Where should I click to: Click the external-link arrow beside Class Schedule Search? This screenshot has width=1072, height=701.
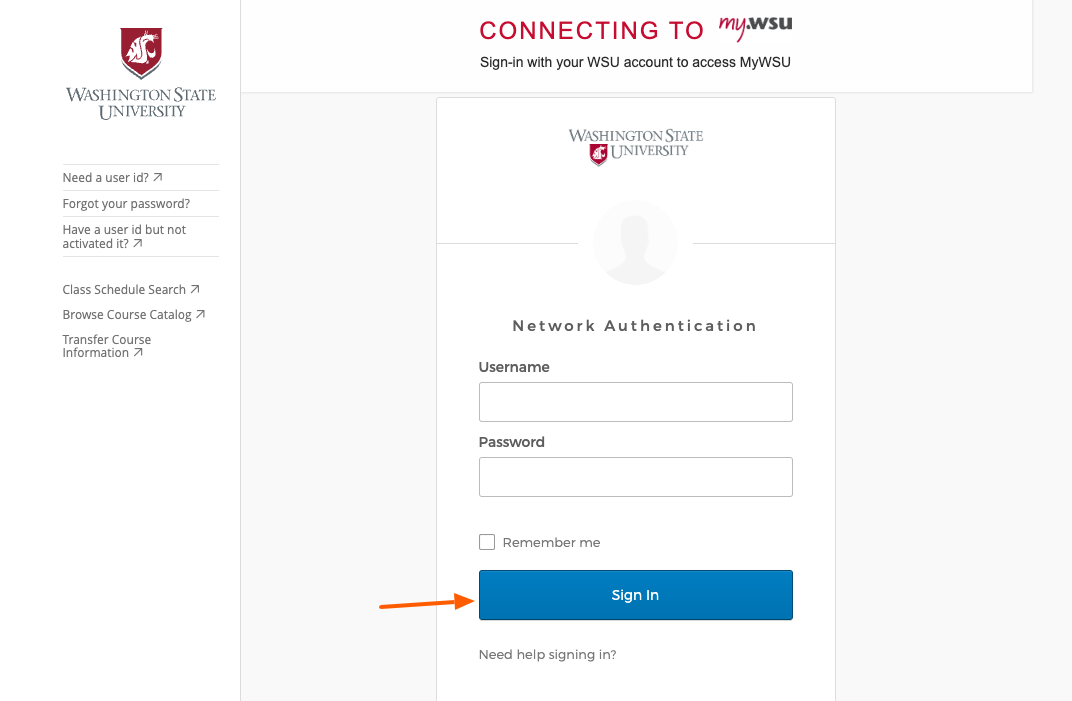click(196, 289)
